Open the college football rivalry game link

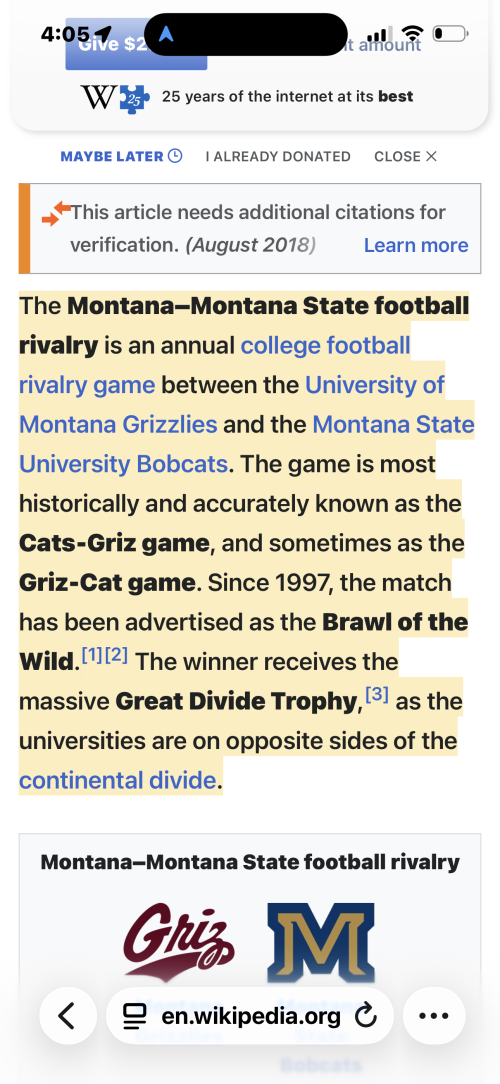pyautogui.click(x=215, y=364)
